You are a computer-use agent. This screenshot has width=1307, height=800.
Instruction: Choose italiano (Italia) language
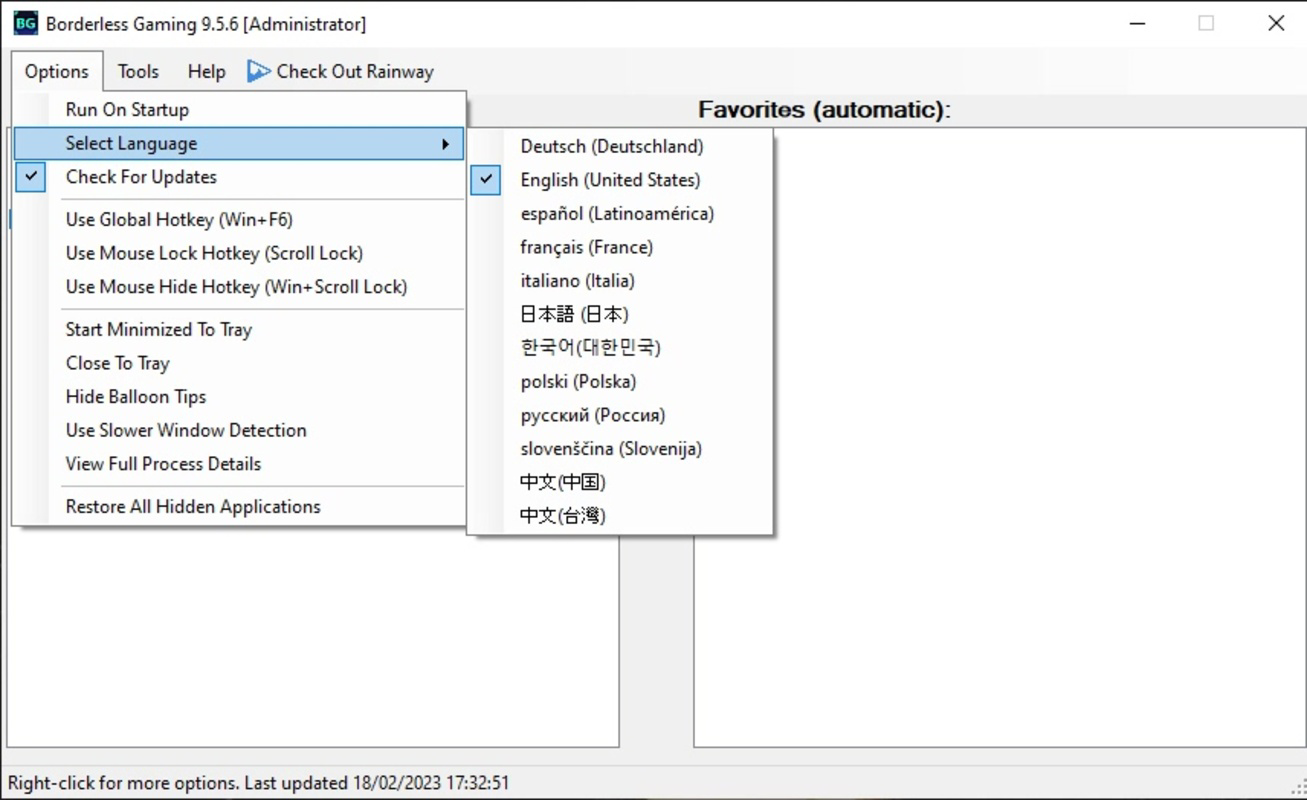[620, 281]
